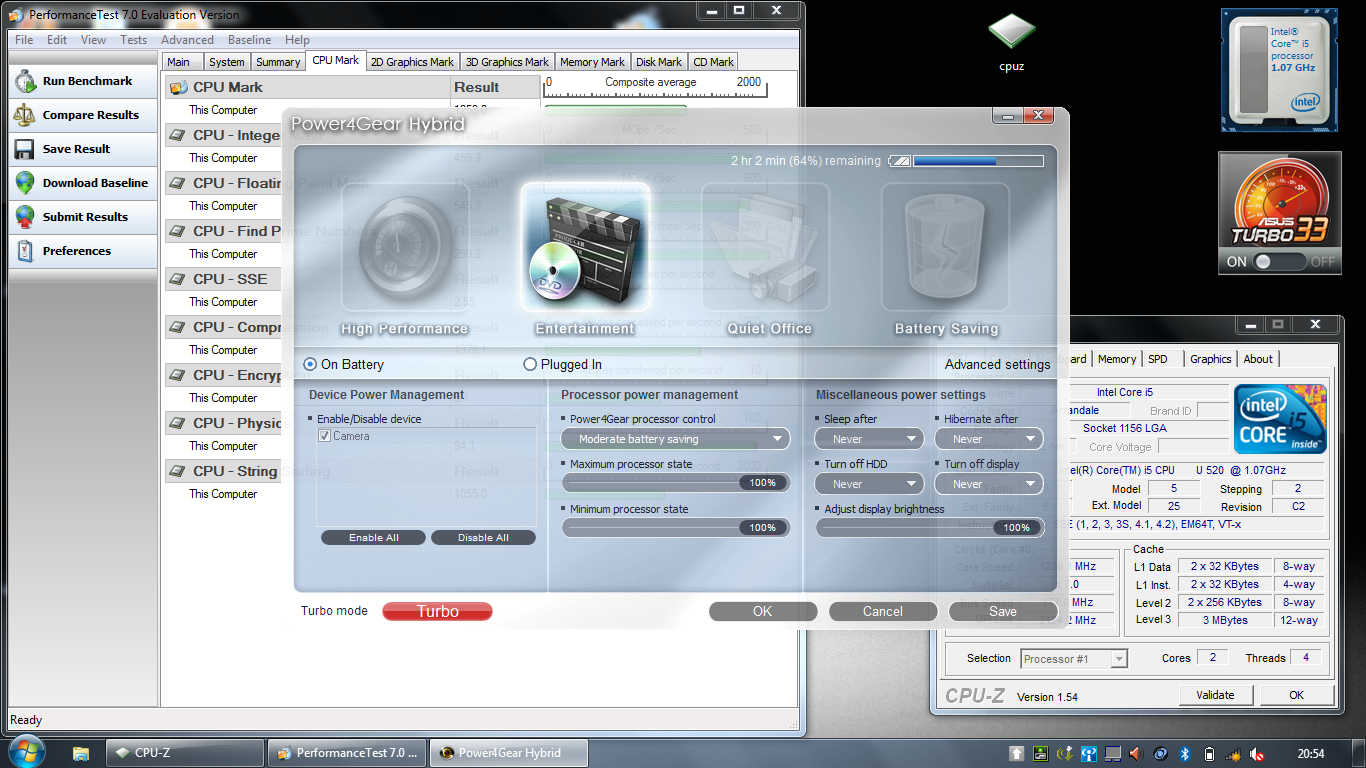Select the Battery Saving mode icon
The image size is (1366, 768).
[945, 247]
